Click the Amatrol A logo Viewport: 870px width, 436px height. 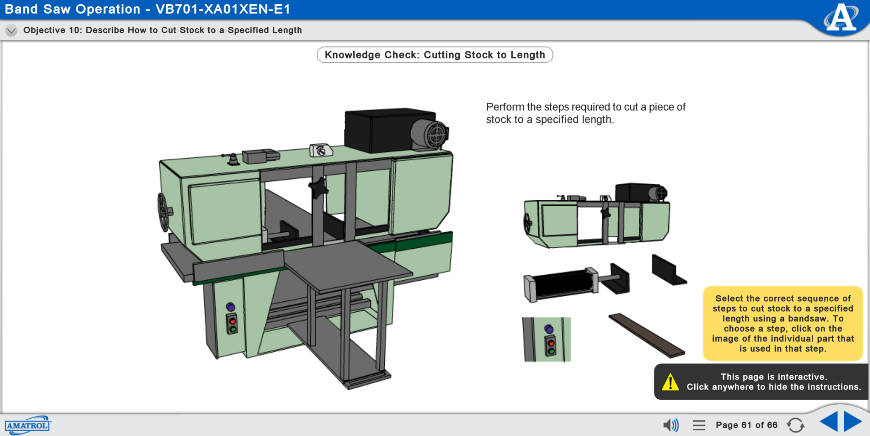pos(841,17)
